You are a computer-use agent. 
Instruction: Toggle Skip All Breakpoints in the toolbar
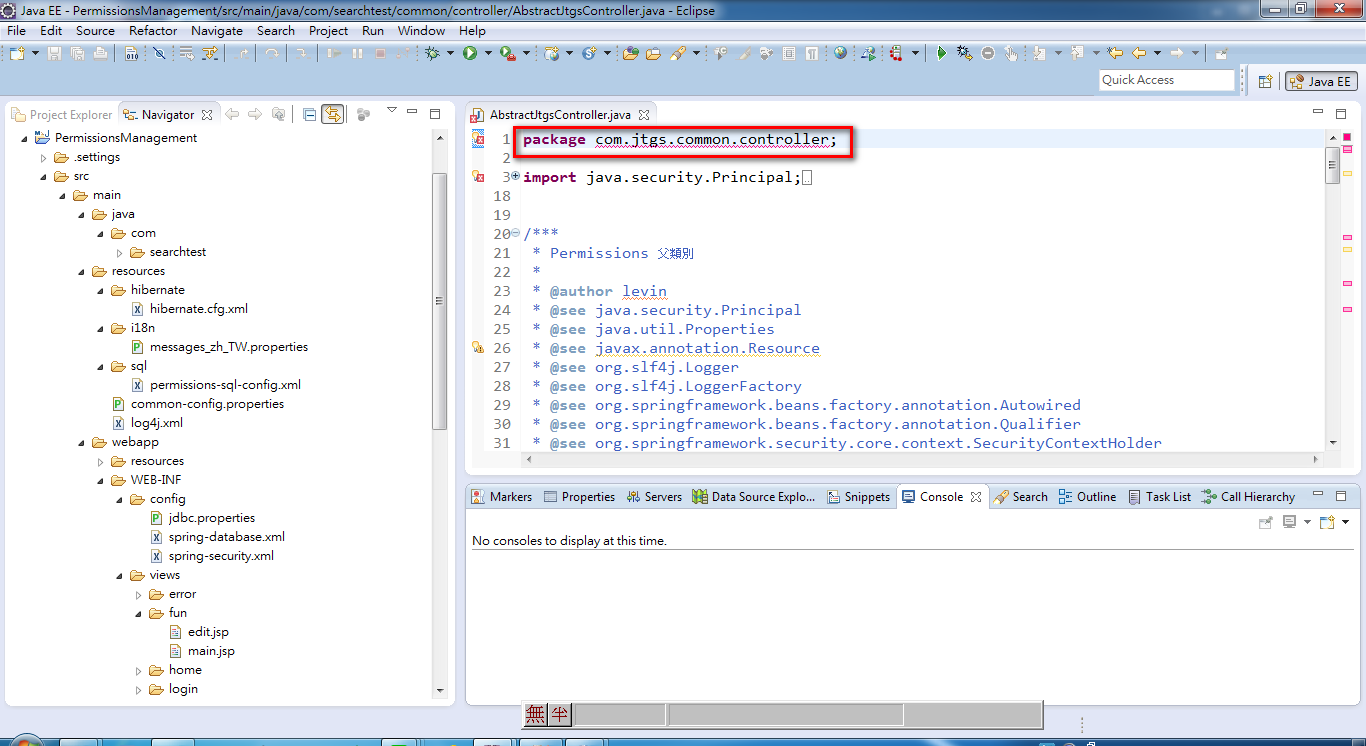pyautogui.click(x=987, y=53)
